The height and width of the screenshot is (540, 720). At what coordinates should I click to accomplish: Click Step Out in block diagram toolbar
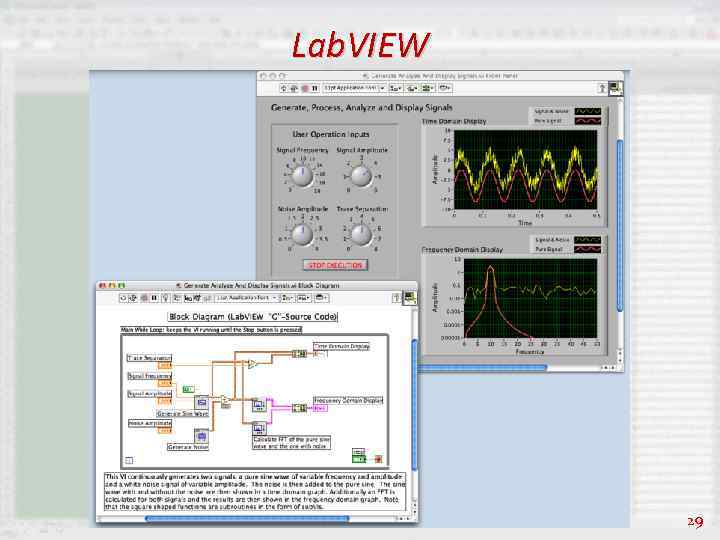207,298
